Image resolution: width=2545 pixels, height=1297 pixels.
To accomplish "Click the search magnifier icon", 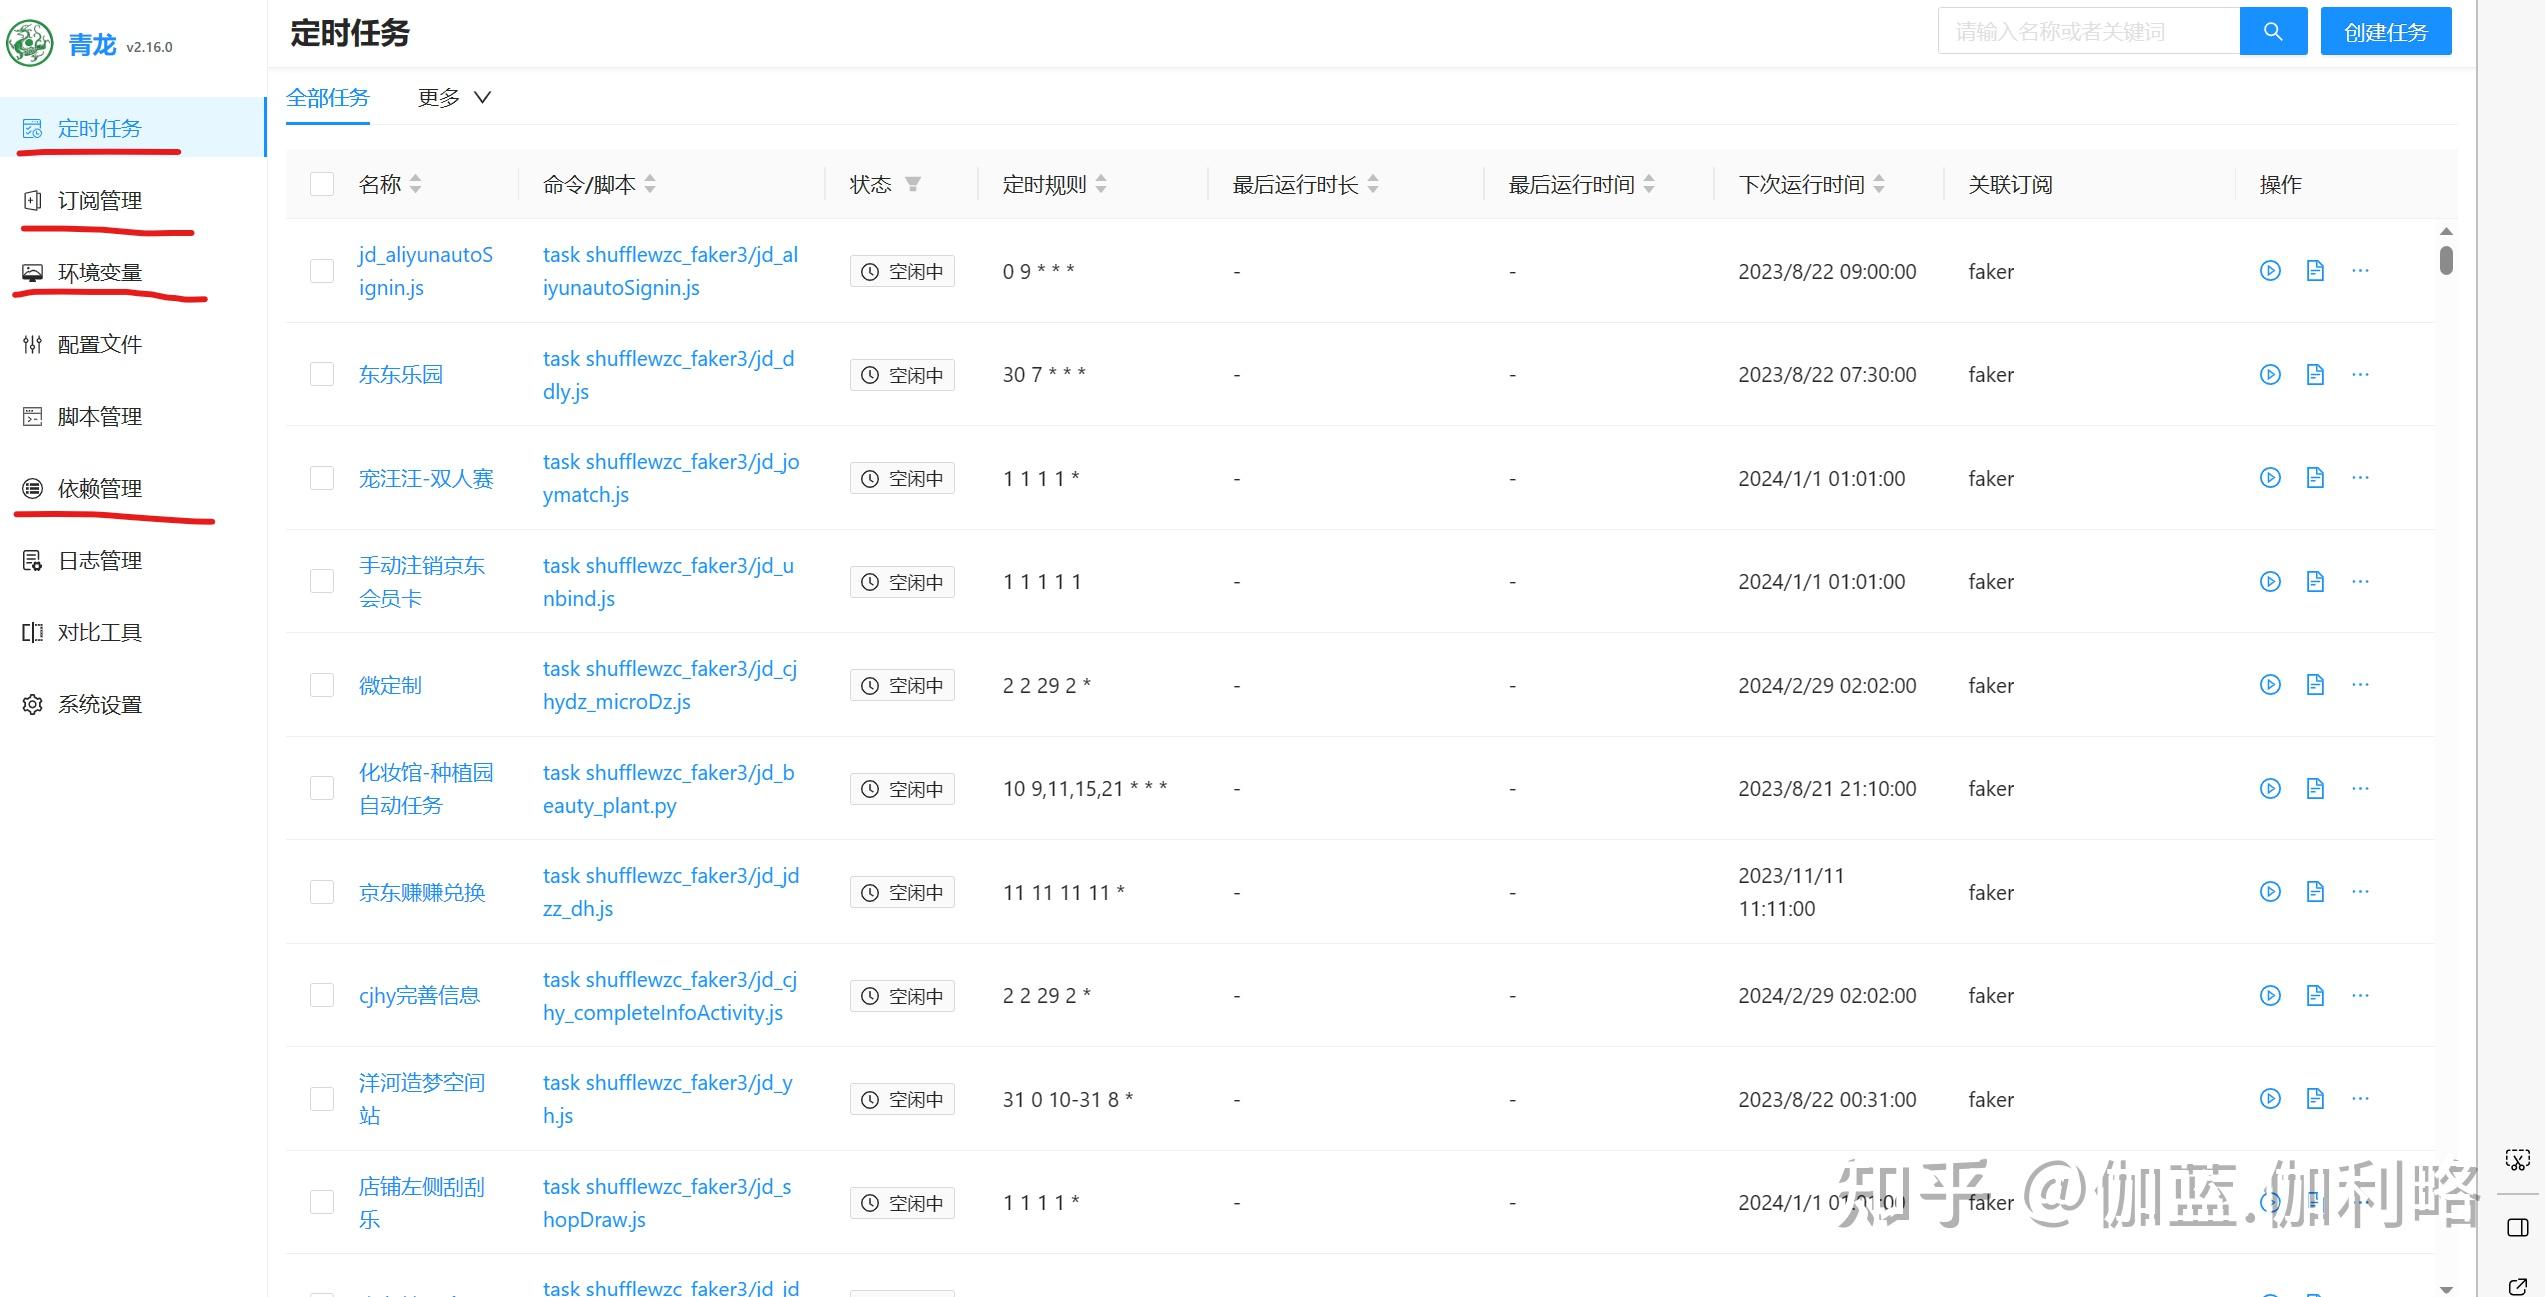I will [x=2272, y=31].
